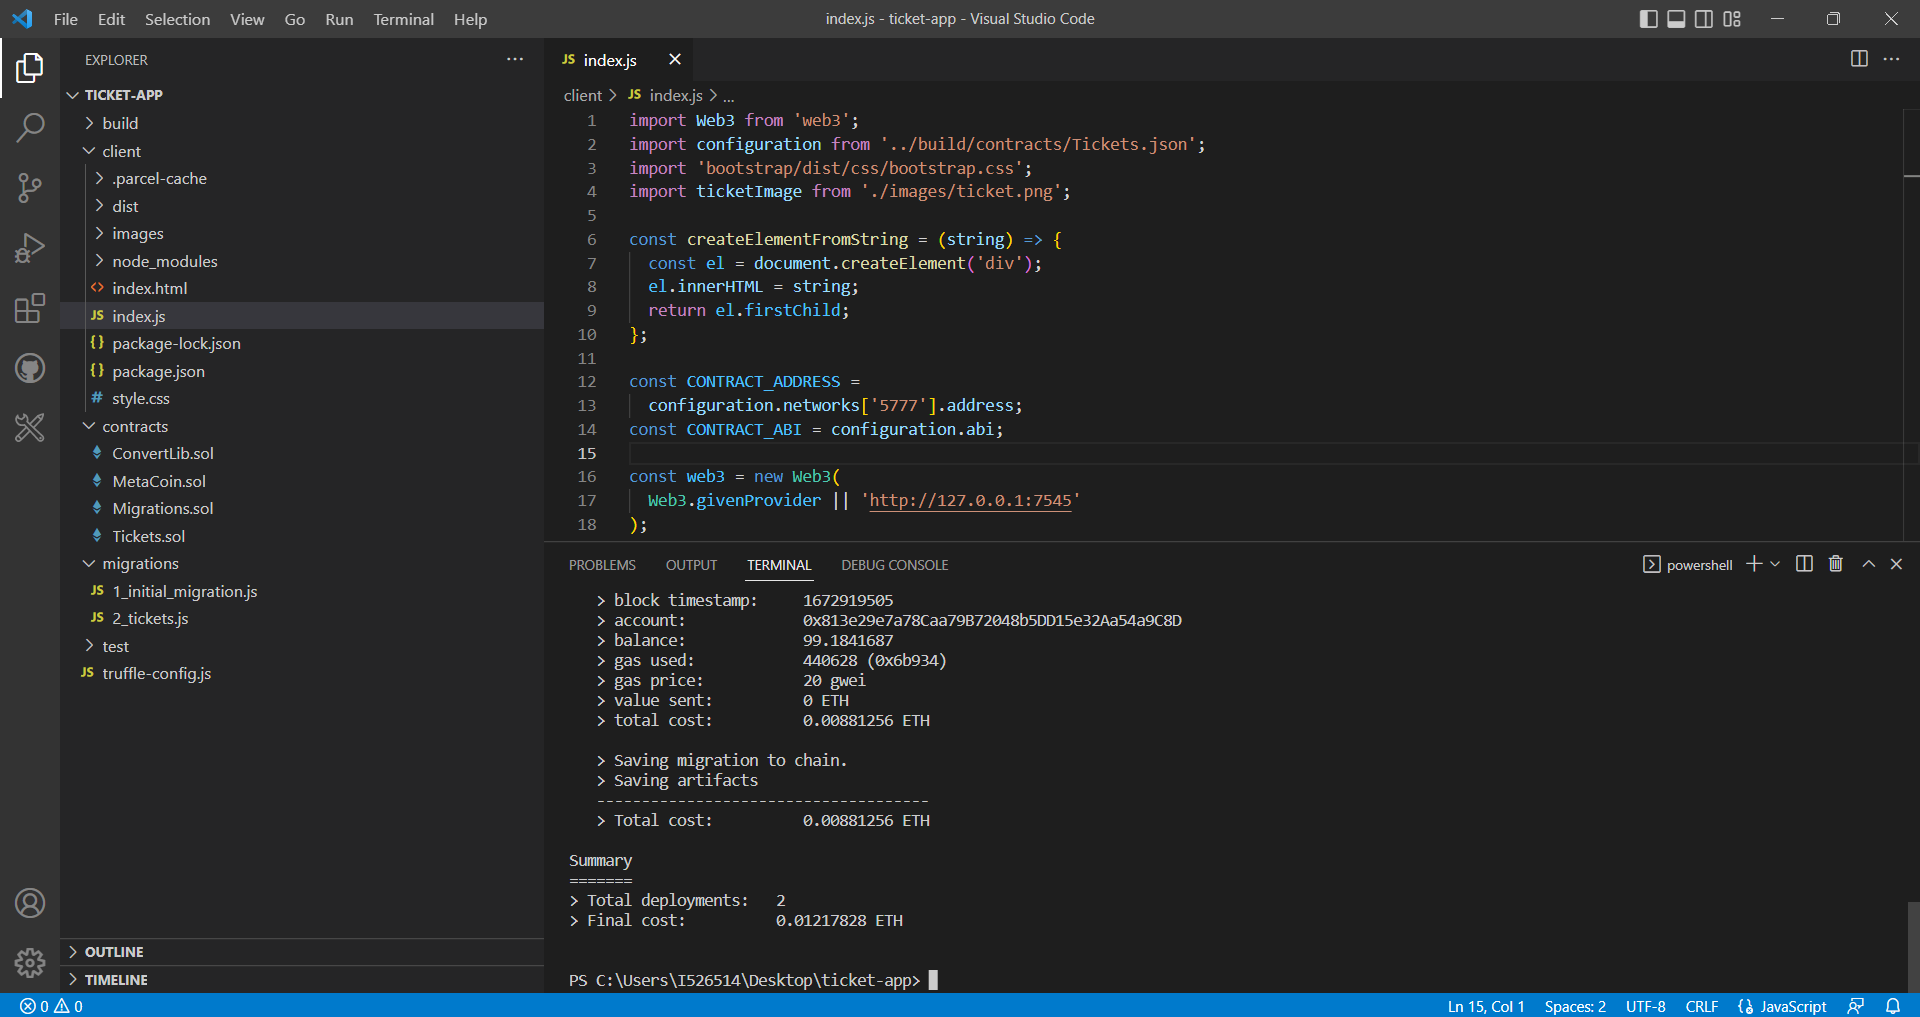Open more editor actions ellipsis menu
The width and height of the screenshot is (1920, 1017).
1891,59
